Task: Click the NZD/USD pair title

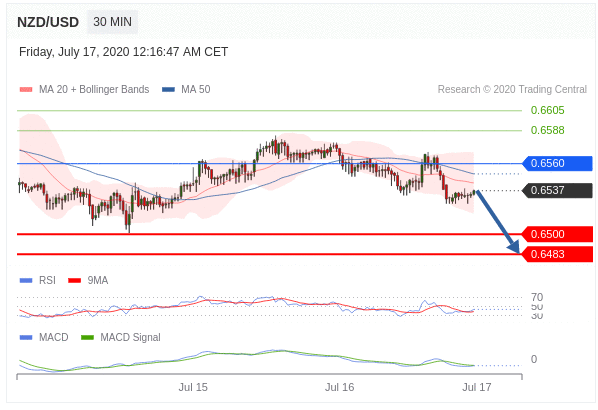Action: pos(48,22)
